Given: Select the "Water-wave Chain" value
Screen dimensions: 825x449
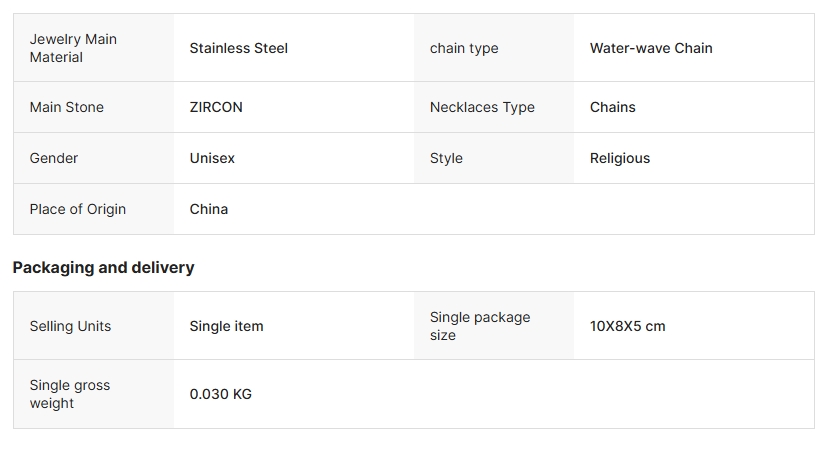Looking at the screenshot, I should 651,48.
